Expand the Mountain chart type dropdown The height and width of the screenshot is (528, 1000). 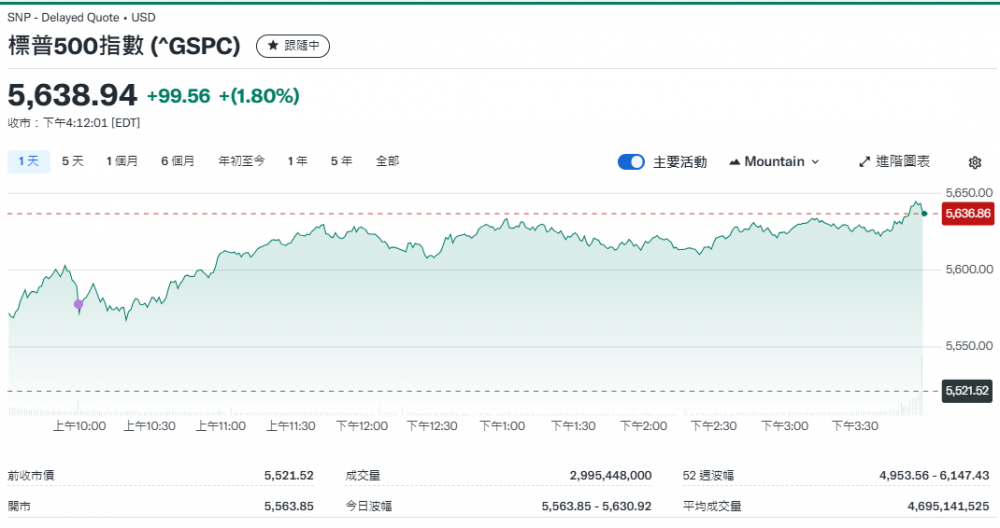pyautogui.click(x=775, y=162)
